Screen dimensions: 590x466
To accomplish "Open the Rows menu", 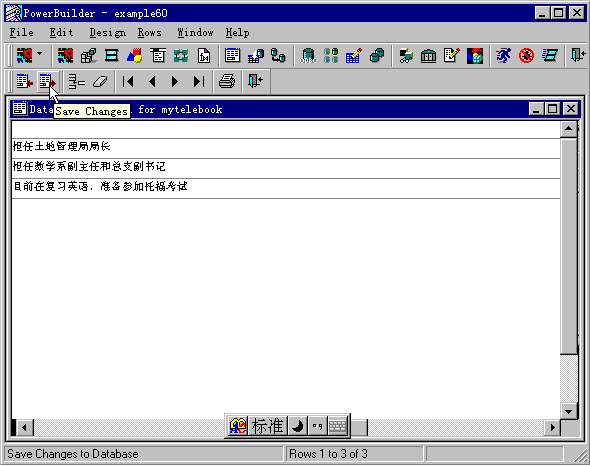I will [149, 33].
